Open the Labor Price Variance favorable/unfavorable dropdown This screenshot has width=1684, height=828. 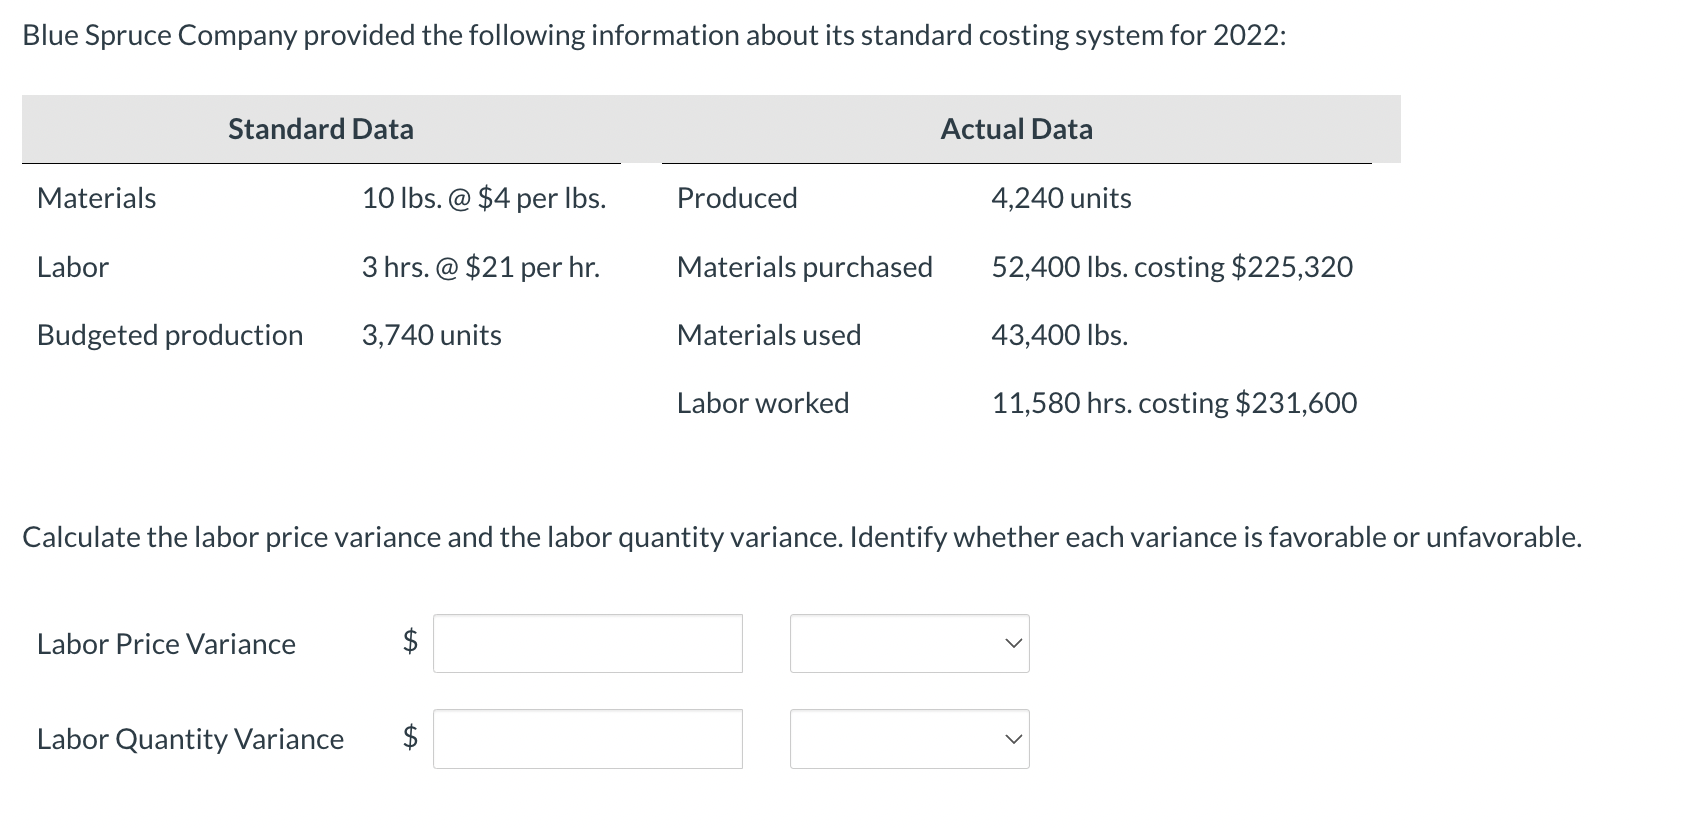(x=910, y=643)
